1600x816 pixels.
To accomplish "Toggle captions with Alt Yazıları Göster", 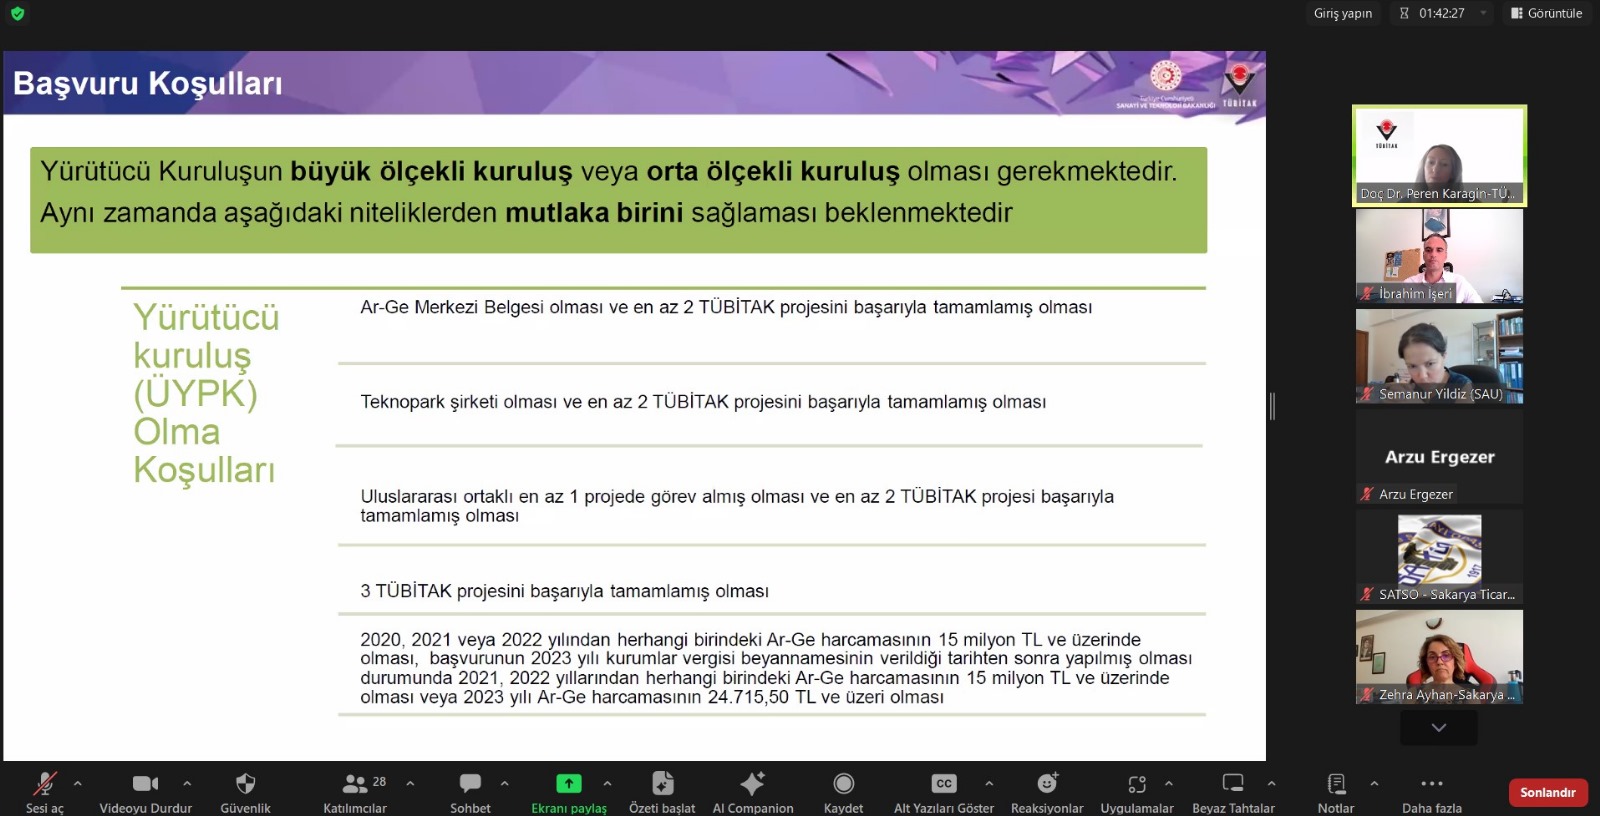I will 943,784.
